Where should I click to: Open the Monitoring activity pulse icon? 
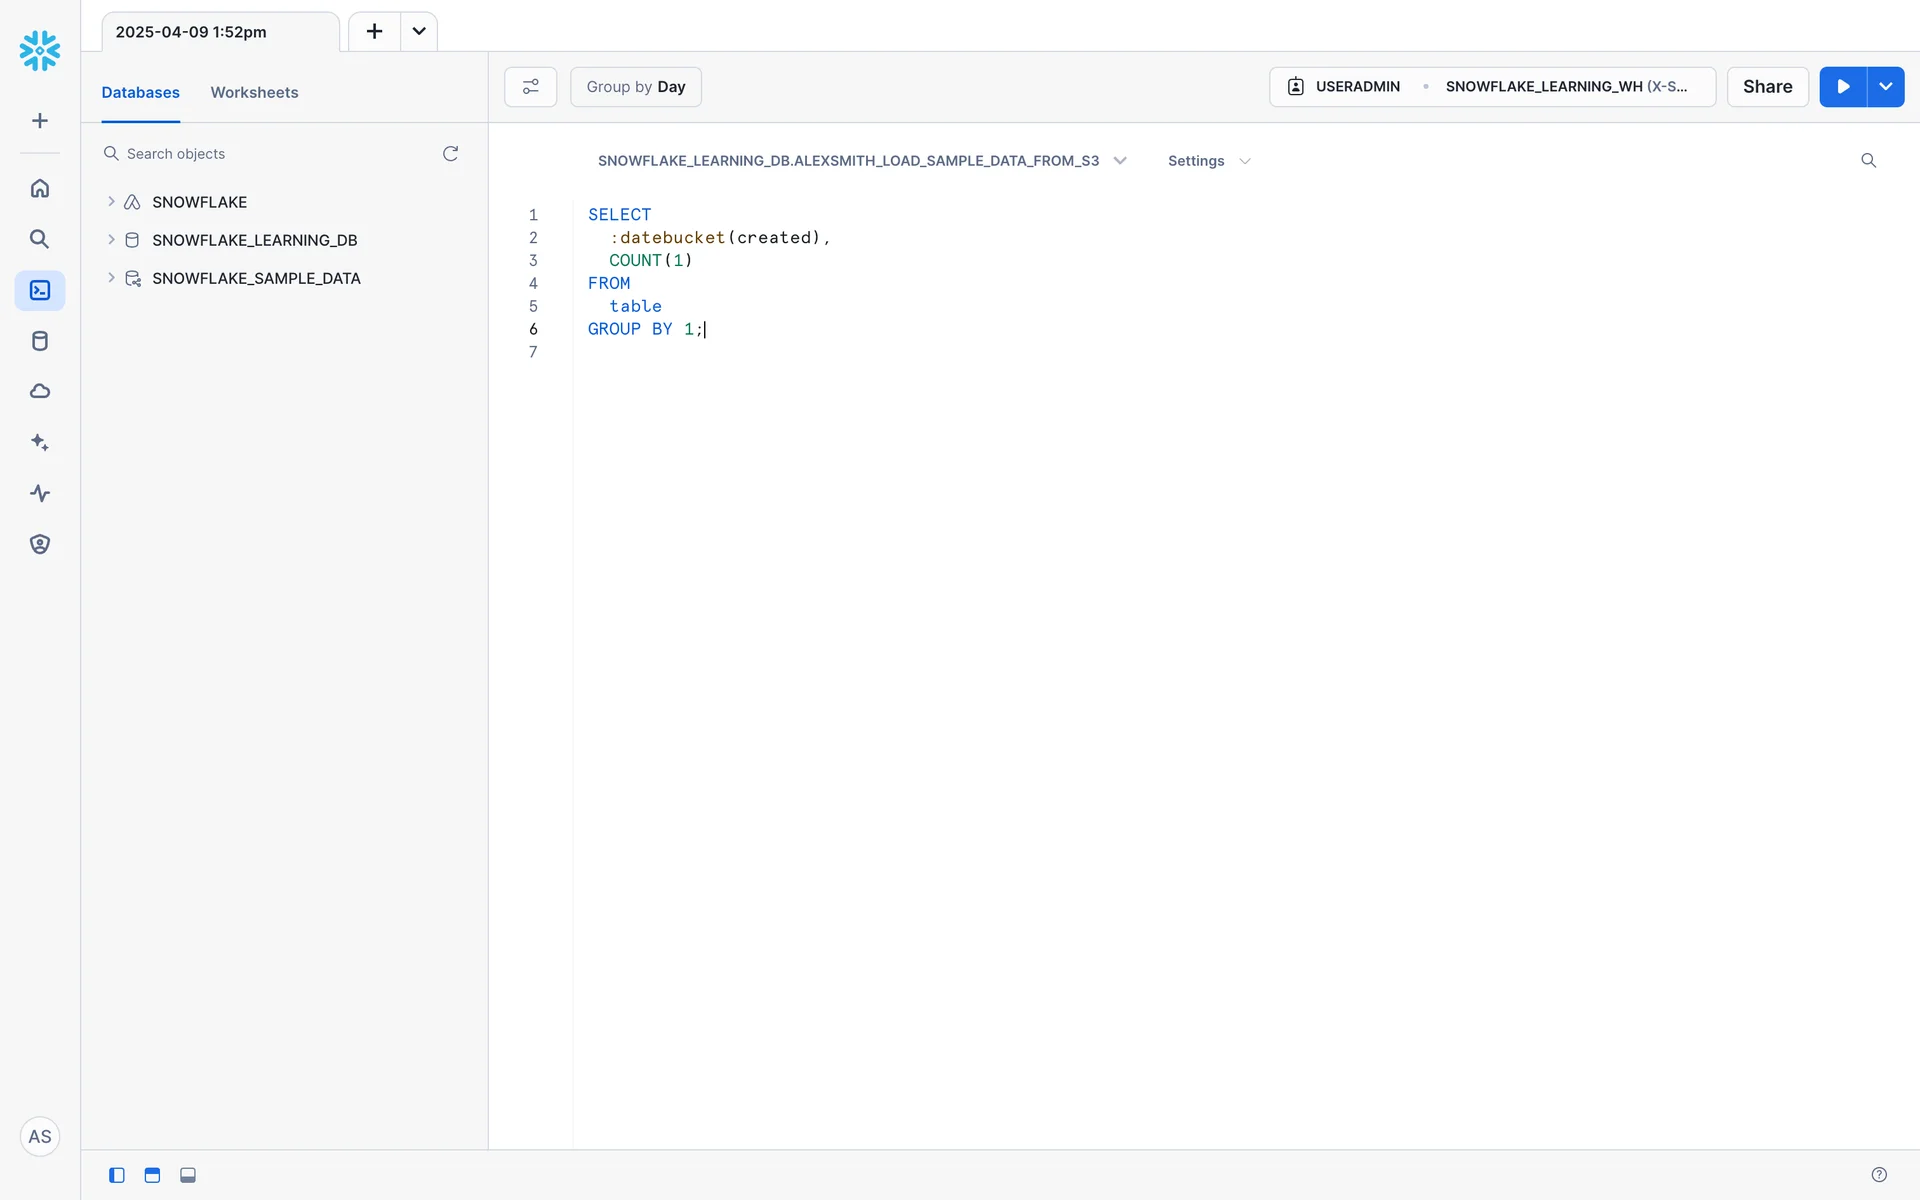[x=40, y=493]
